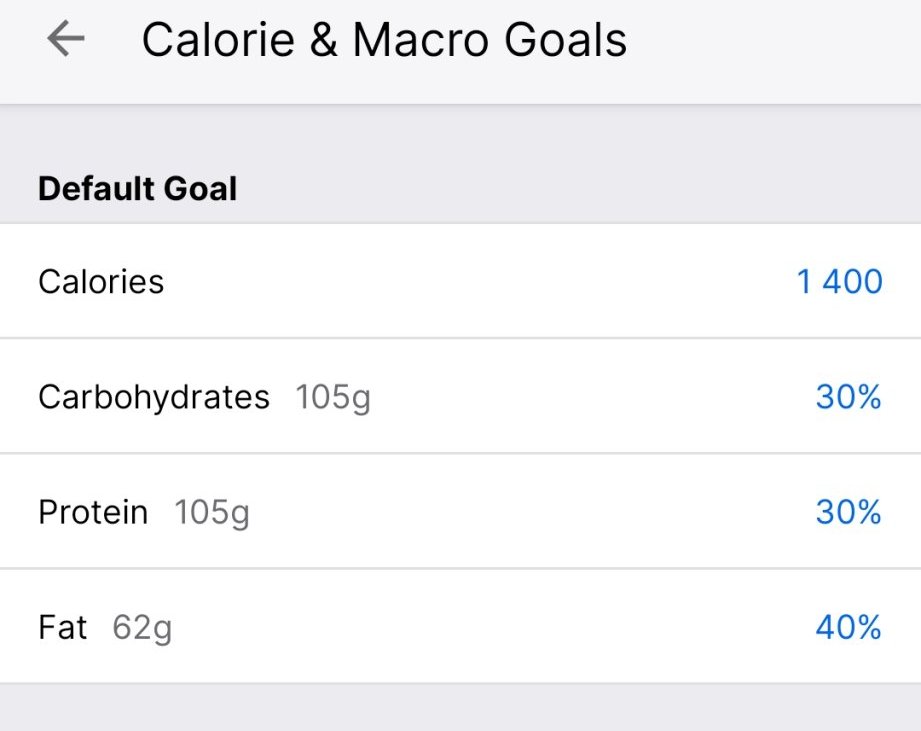Viewport: 921px width, 731px height.
Task: Select the Calories label
Action: [x=101, y=282]
